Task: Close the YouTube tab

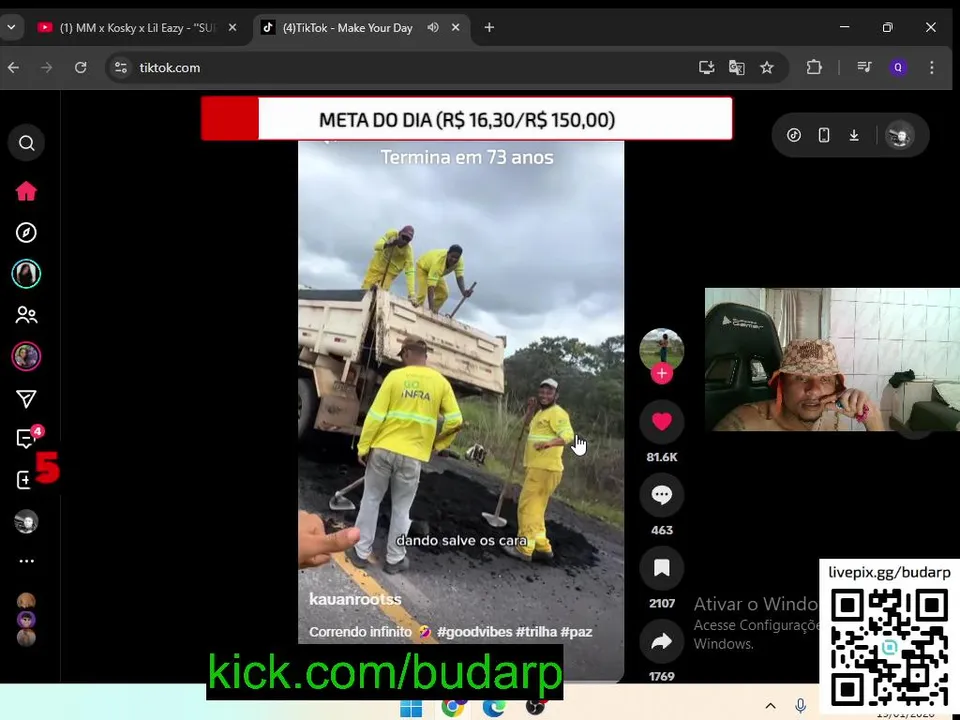Action: [x=232, y=28]
